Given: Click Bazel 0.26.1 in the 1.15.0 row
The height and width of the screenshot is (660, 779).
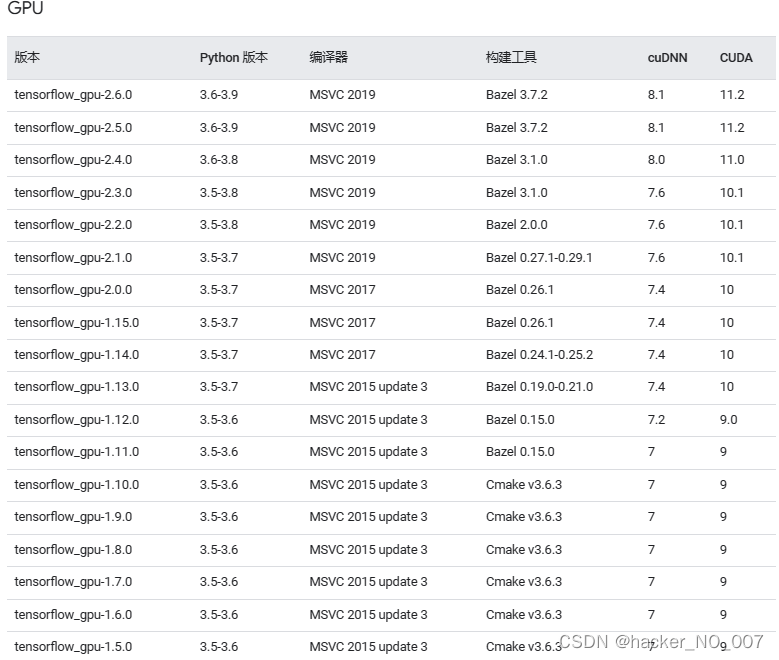Looking at the screenshot, I should click(x=520, y=323).
